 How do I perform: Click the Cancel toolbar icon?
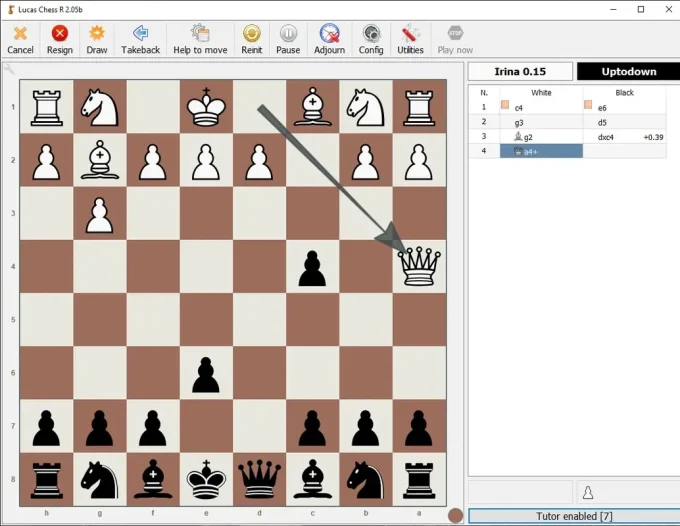[x=20, y=39]
